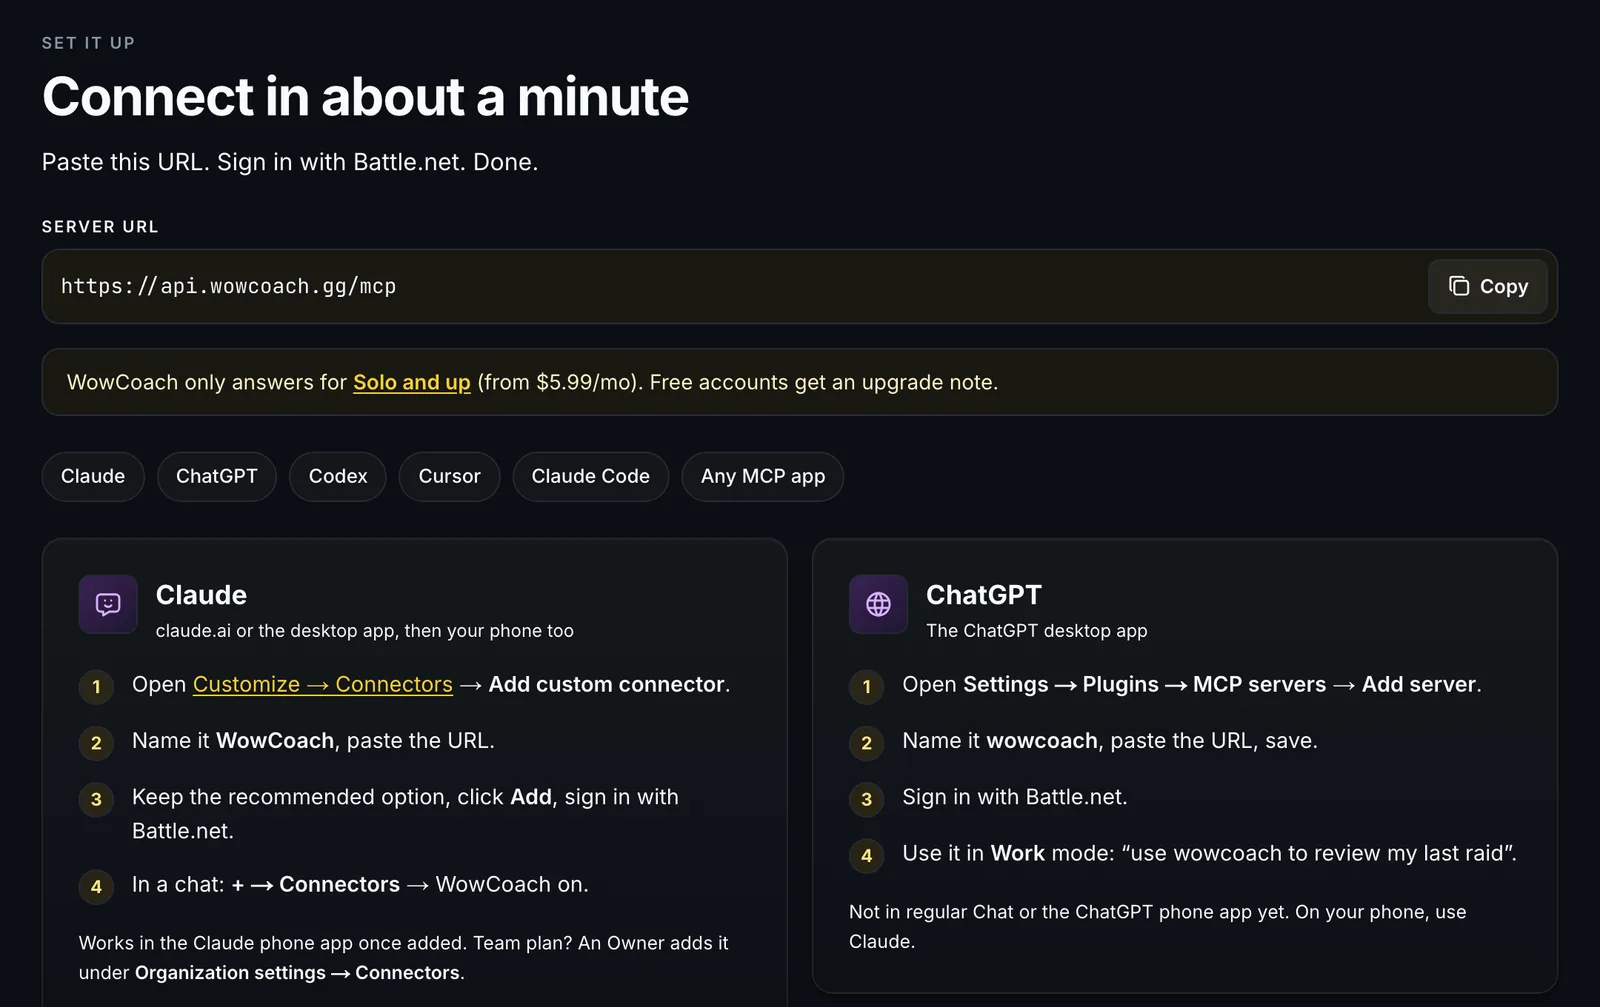Viewport: 1600px width, 1007px height.
Task: Click 'Paste this URL. Sign in with Battle.net. Done.' text
Action: (290, 162)
